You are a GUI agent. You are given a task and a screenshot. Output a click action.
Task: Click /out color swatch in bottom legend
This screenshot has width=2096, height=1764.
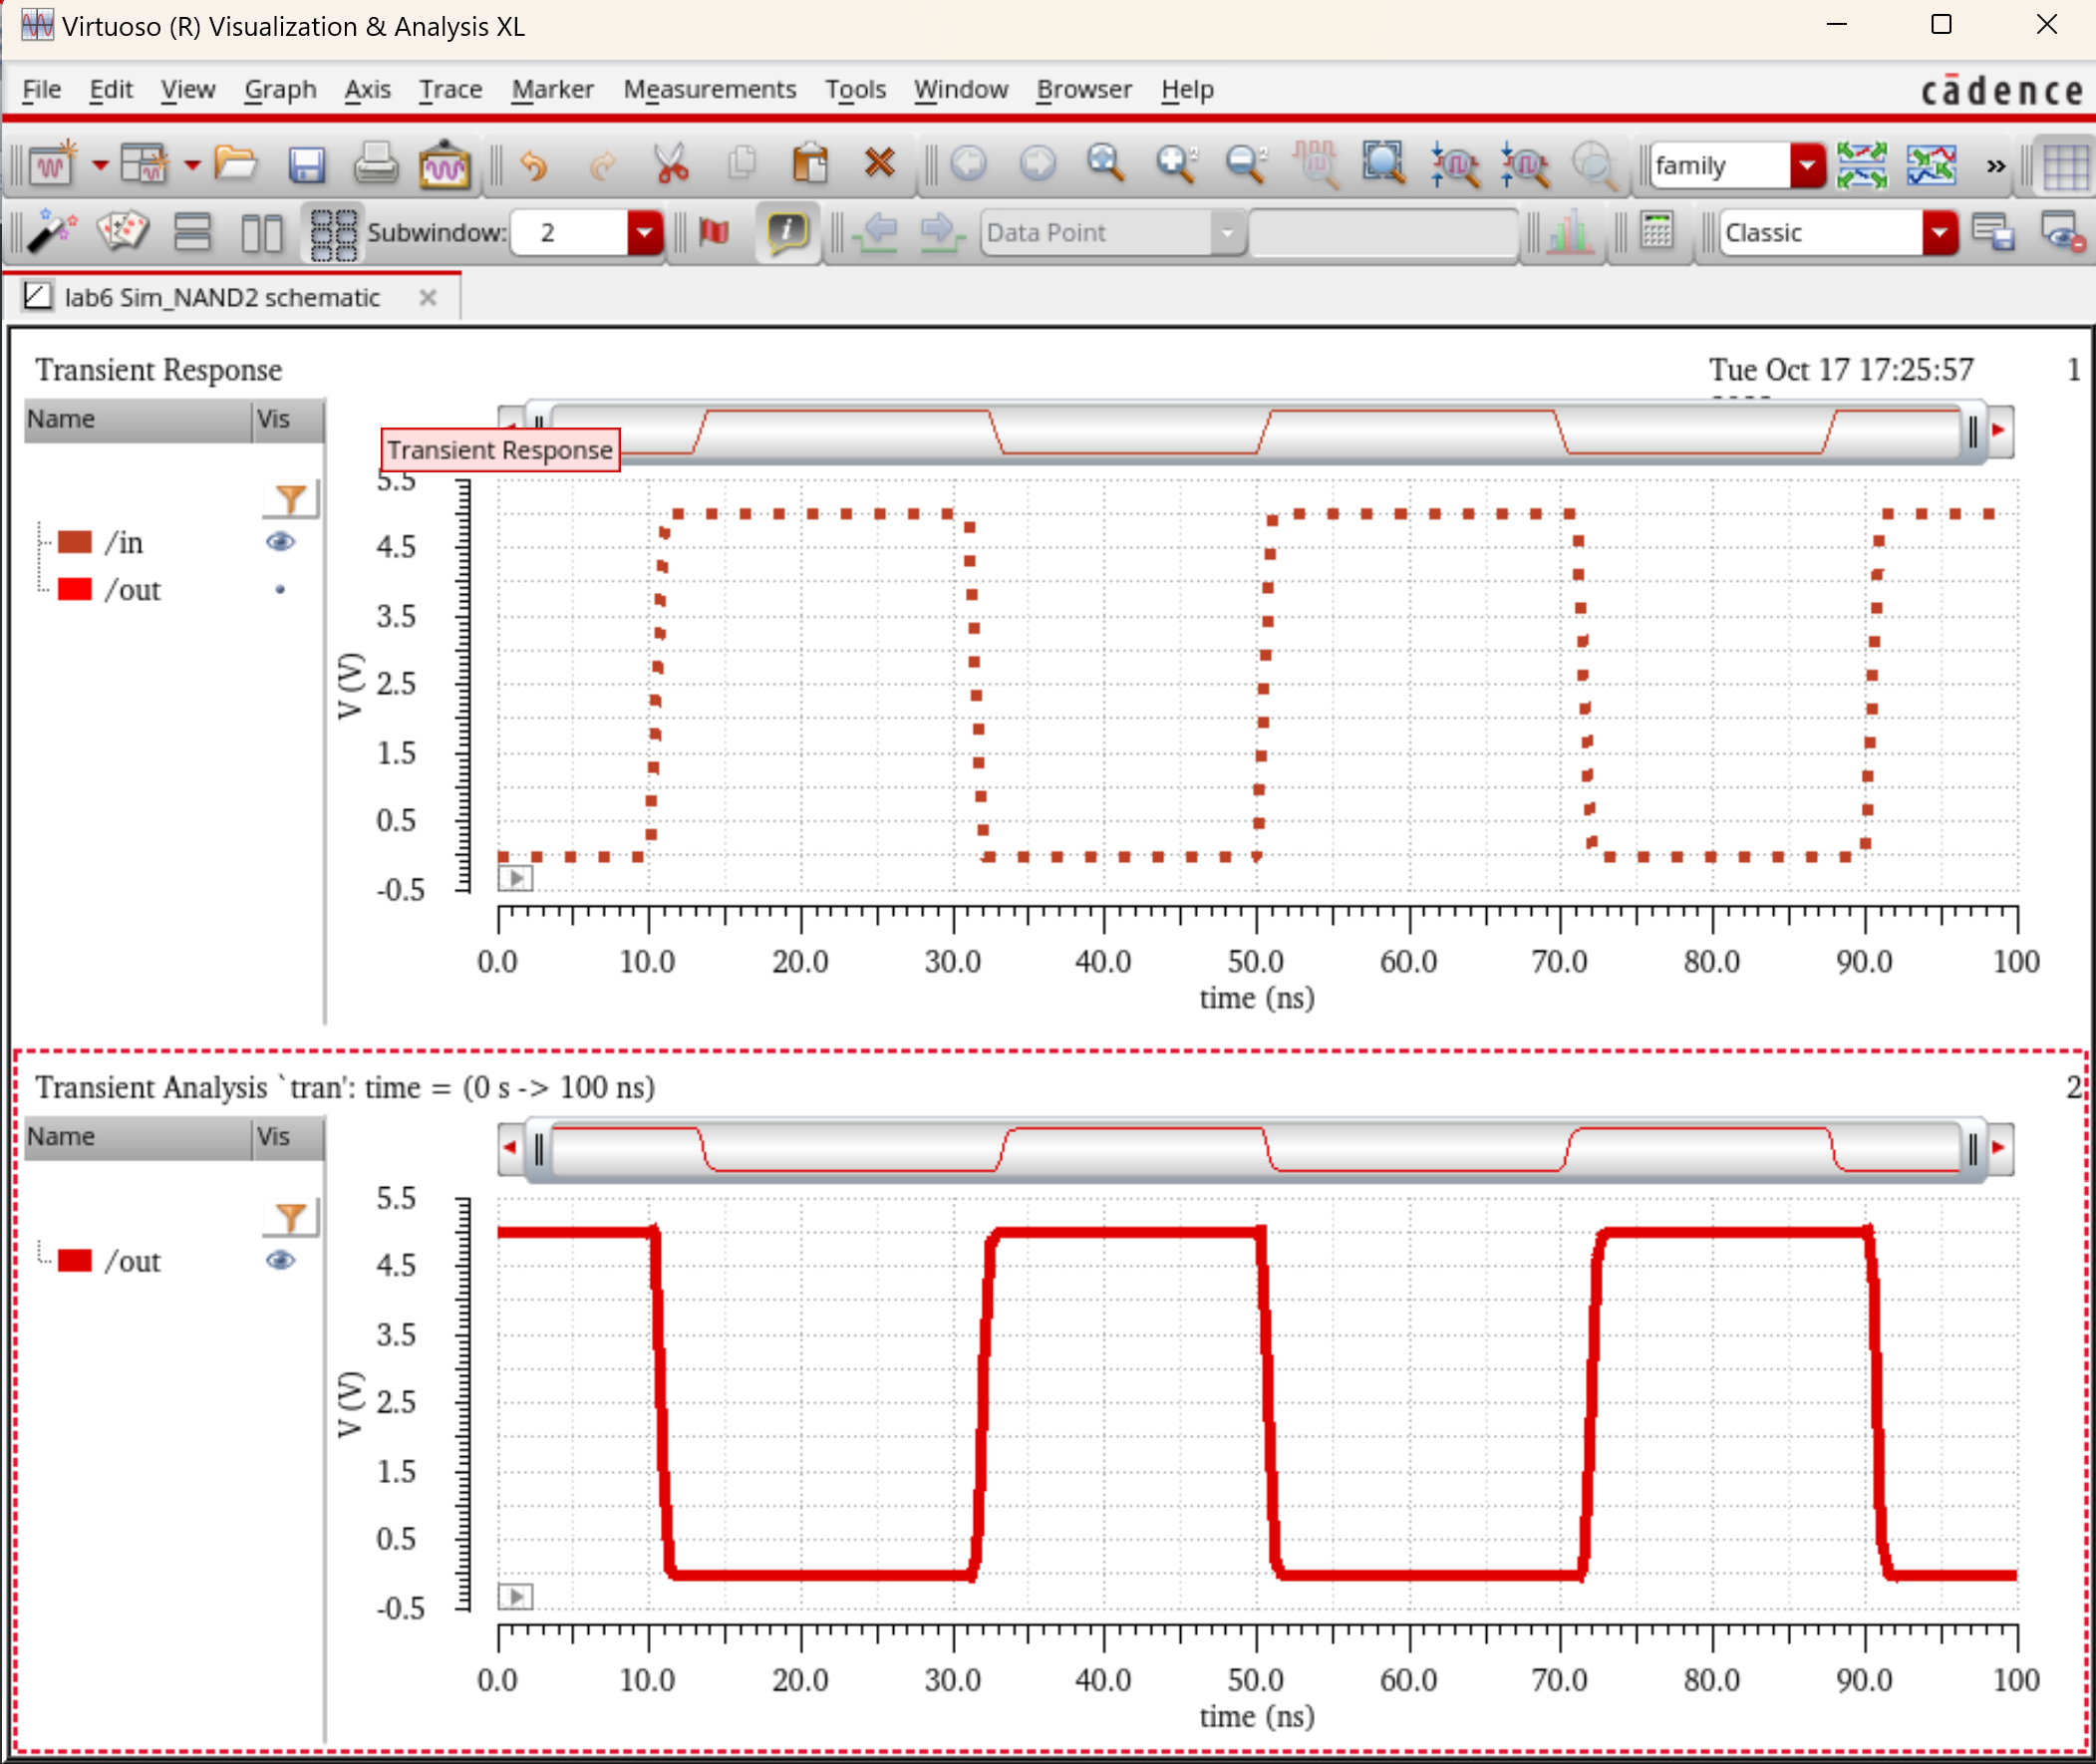pyautogui.click(x=75, y=1260)
